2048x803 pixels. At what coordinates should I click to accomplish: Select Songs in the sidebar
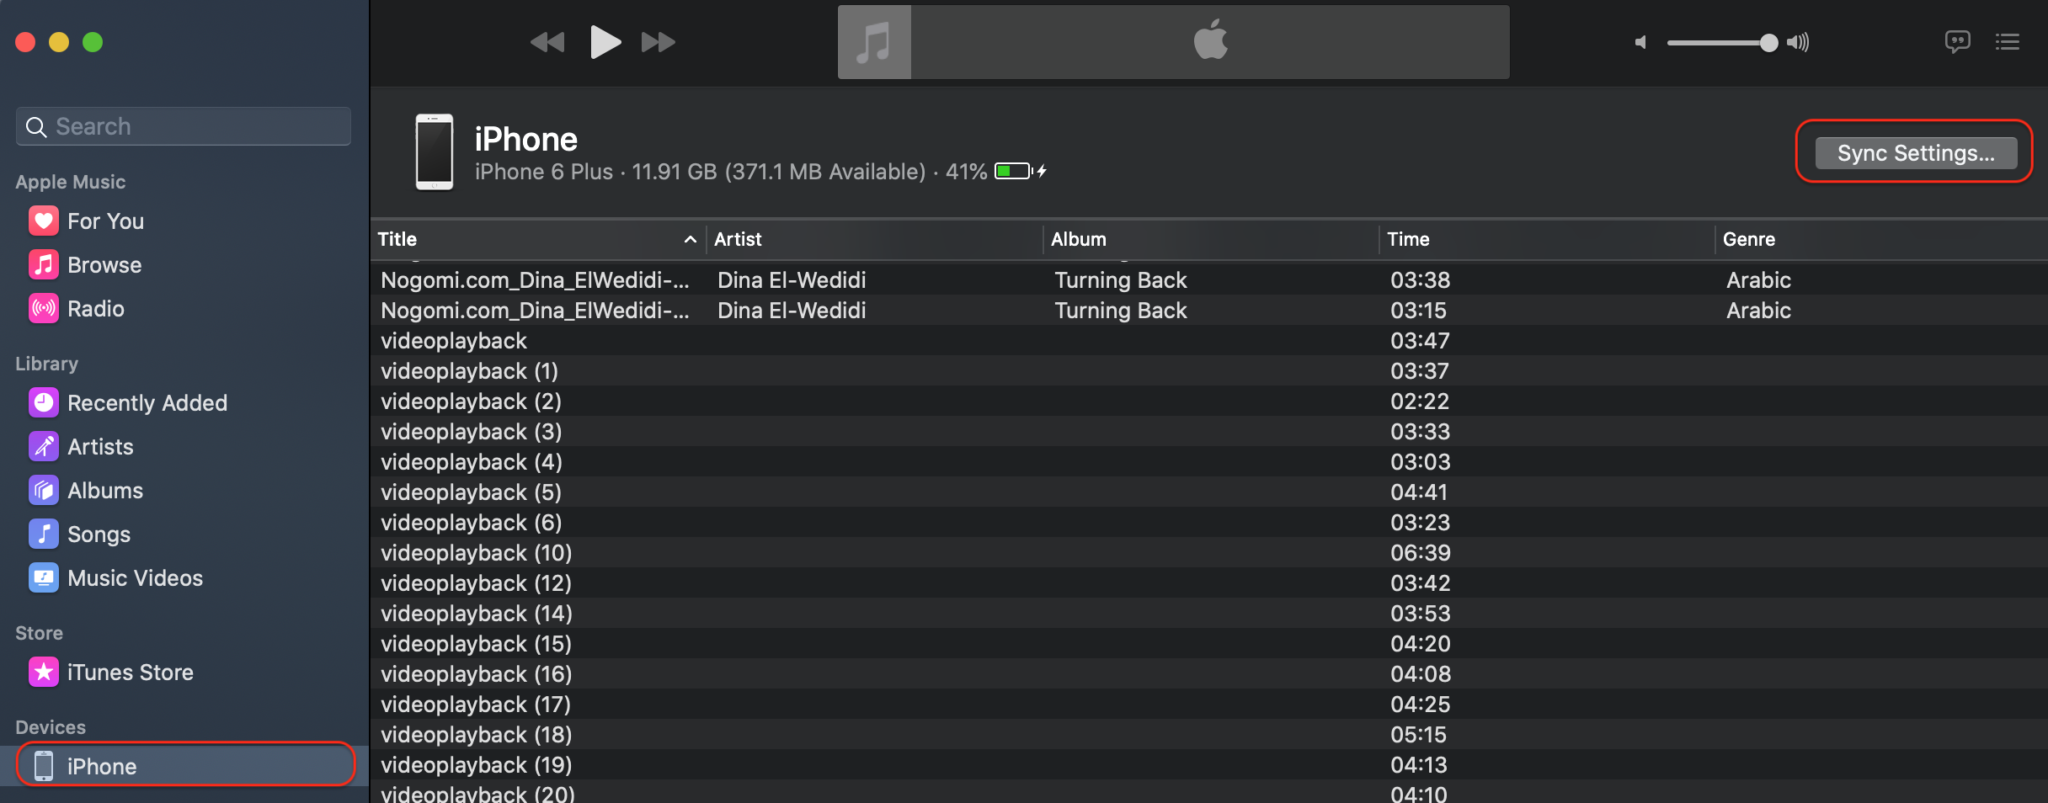(x=98, y=535)
